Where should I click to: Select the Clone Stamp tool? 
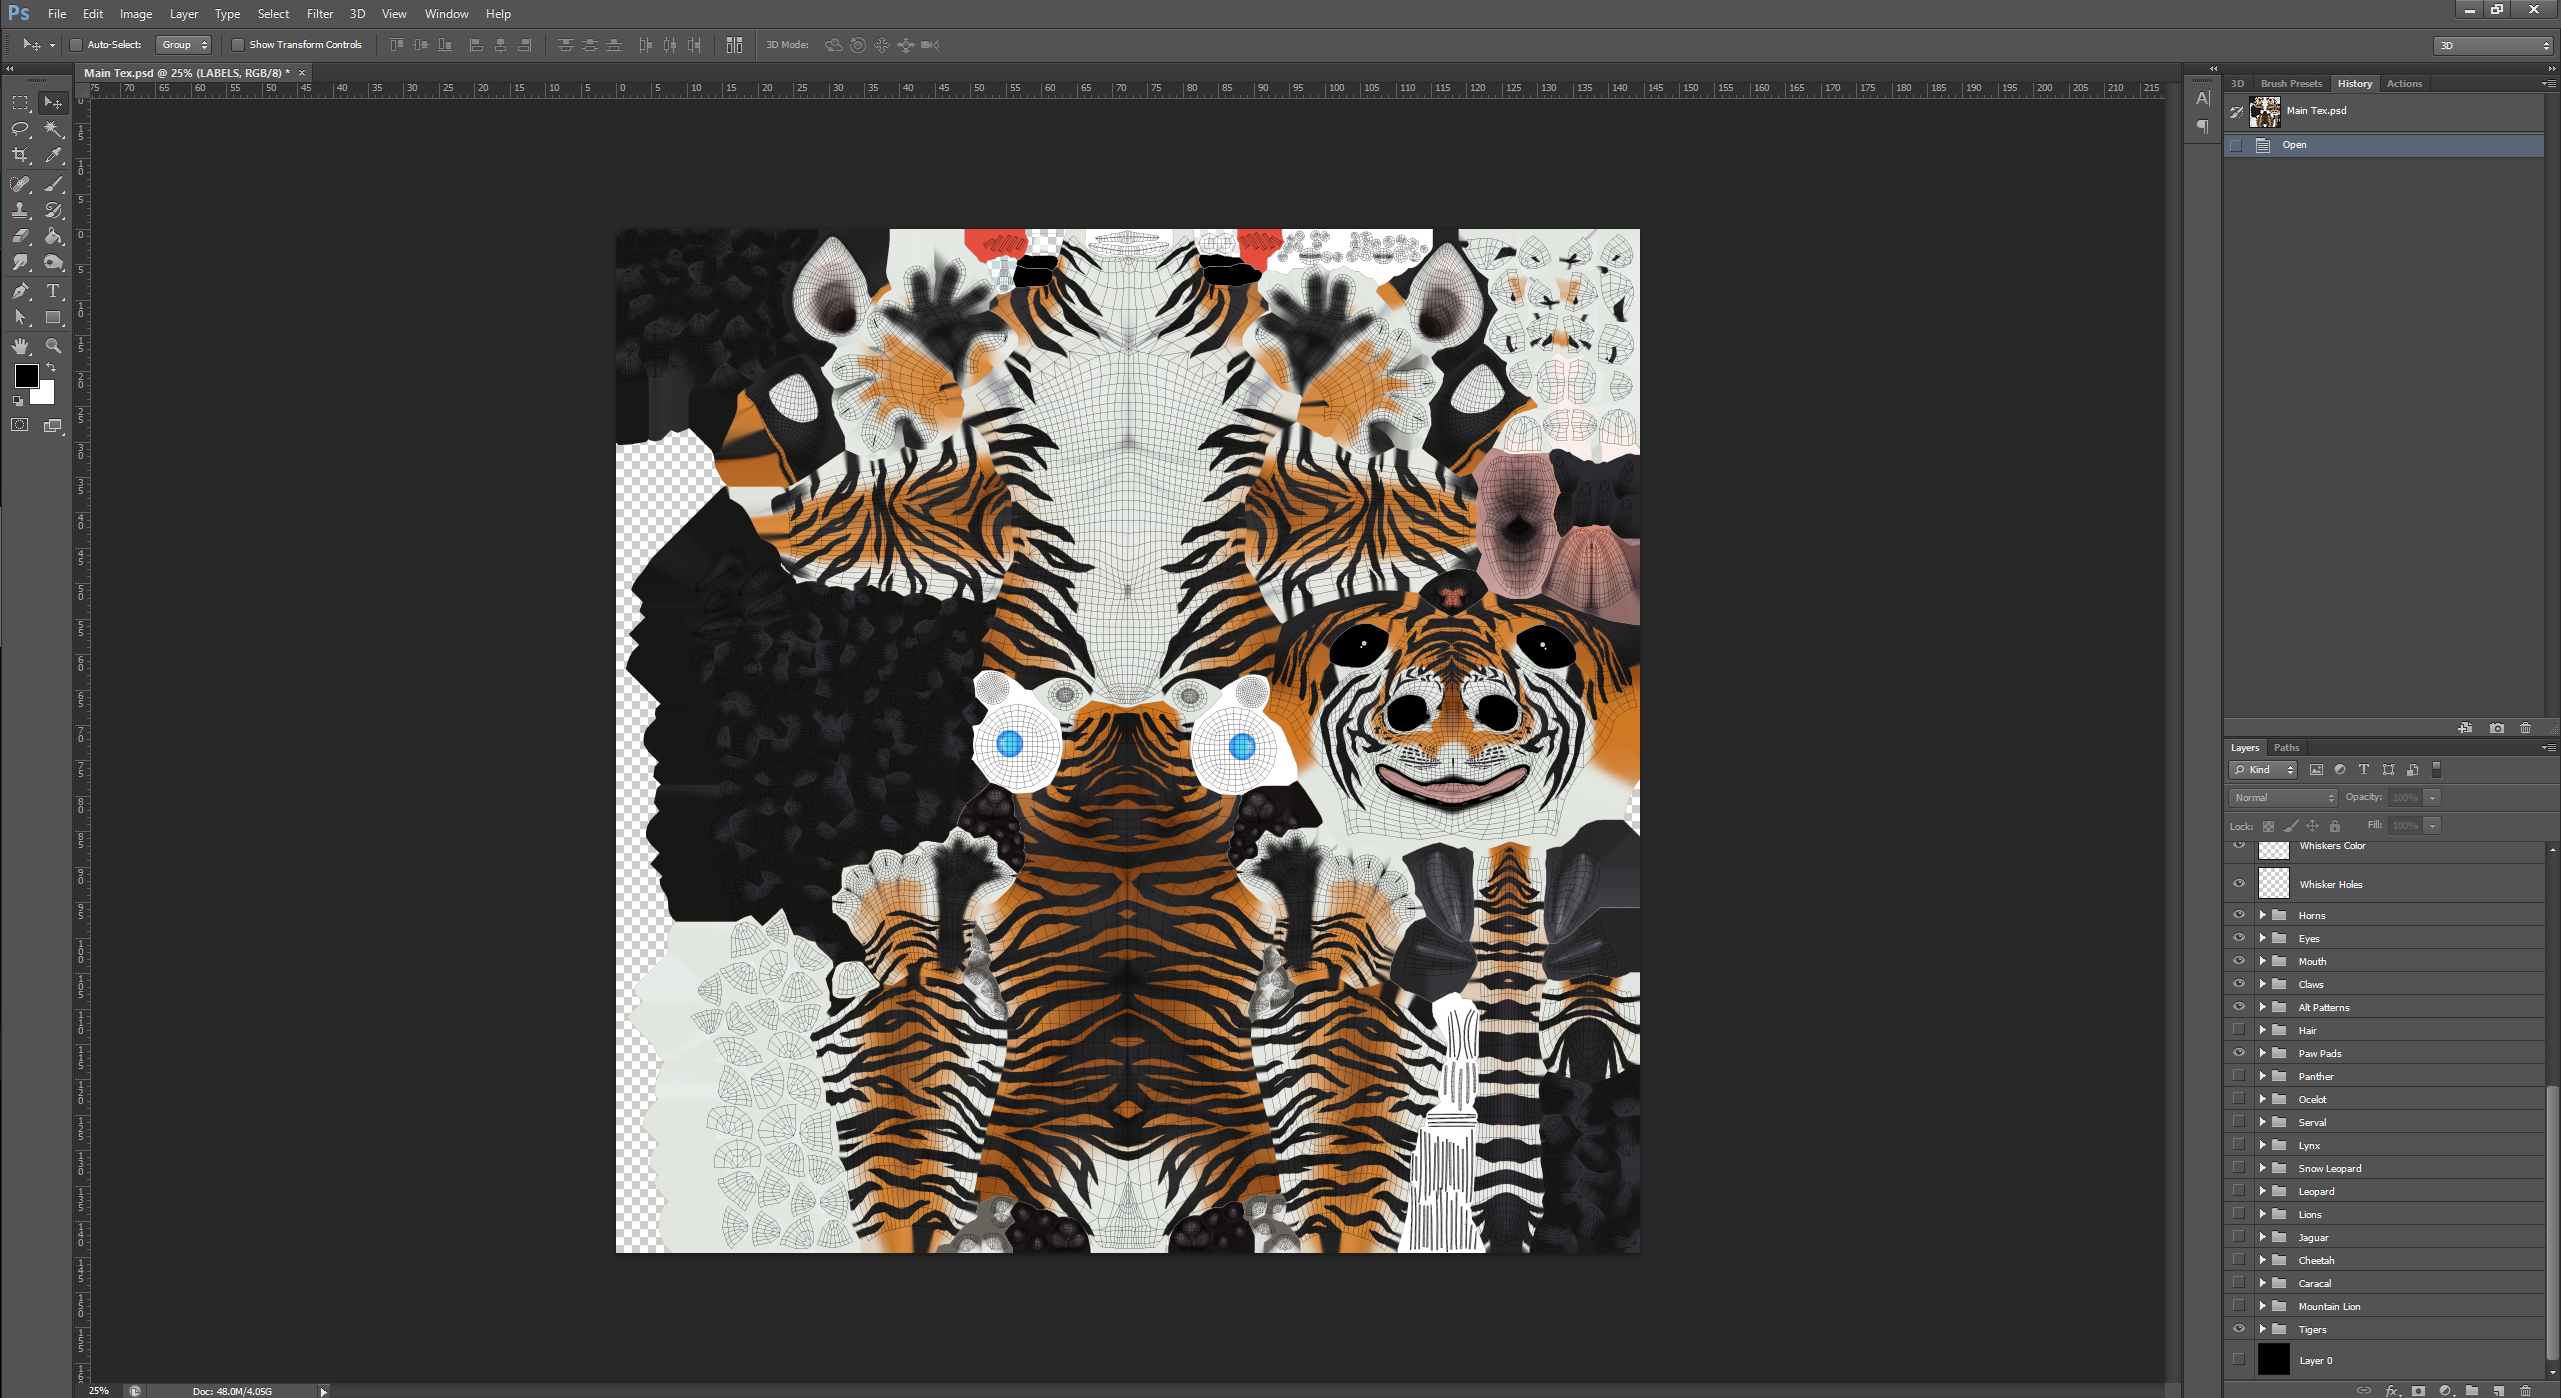[20, 210]
